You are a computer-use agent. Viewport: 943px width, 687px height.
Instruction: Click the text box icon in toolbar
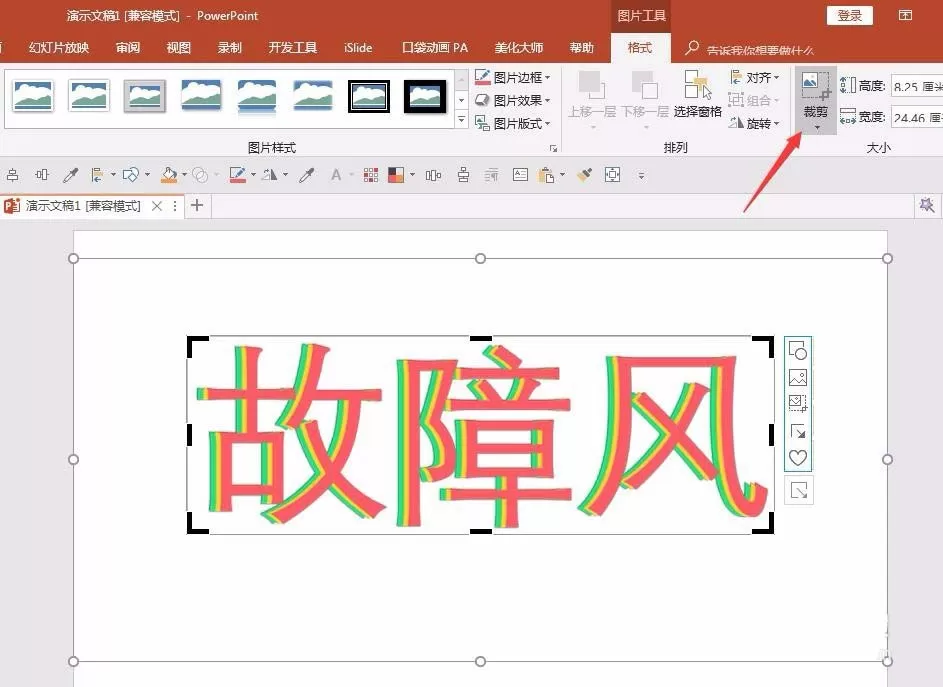pos(520,175)
